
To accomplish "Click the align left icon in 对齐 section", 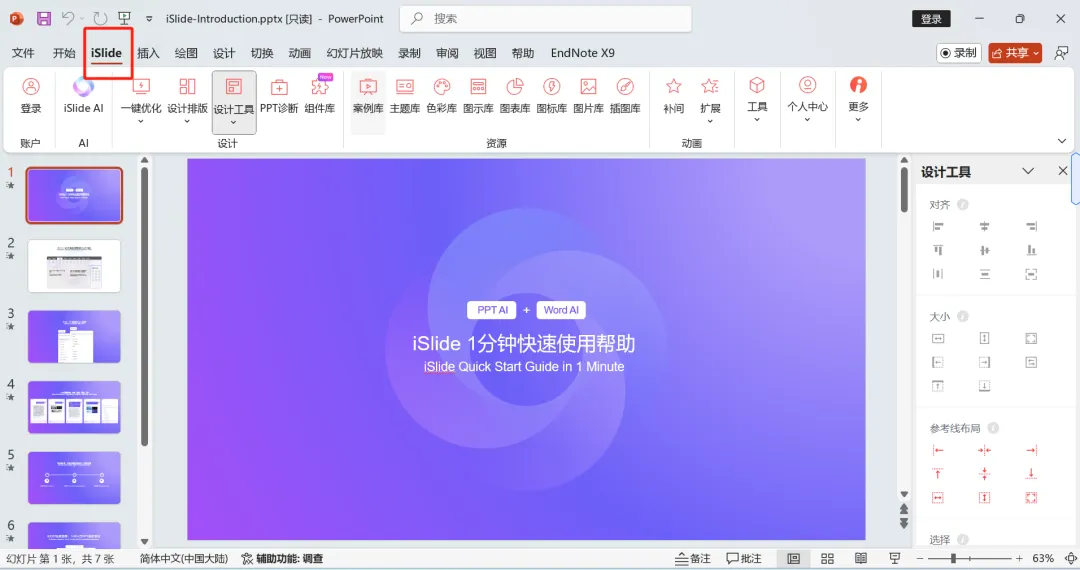I will [x=937, y=226].
